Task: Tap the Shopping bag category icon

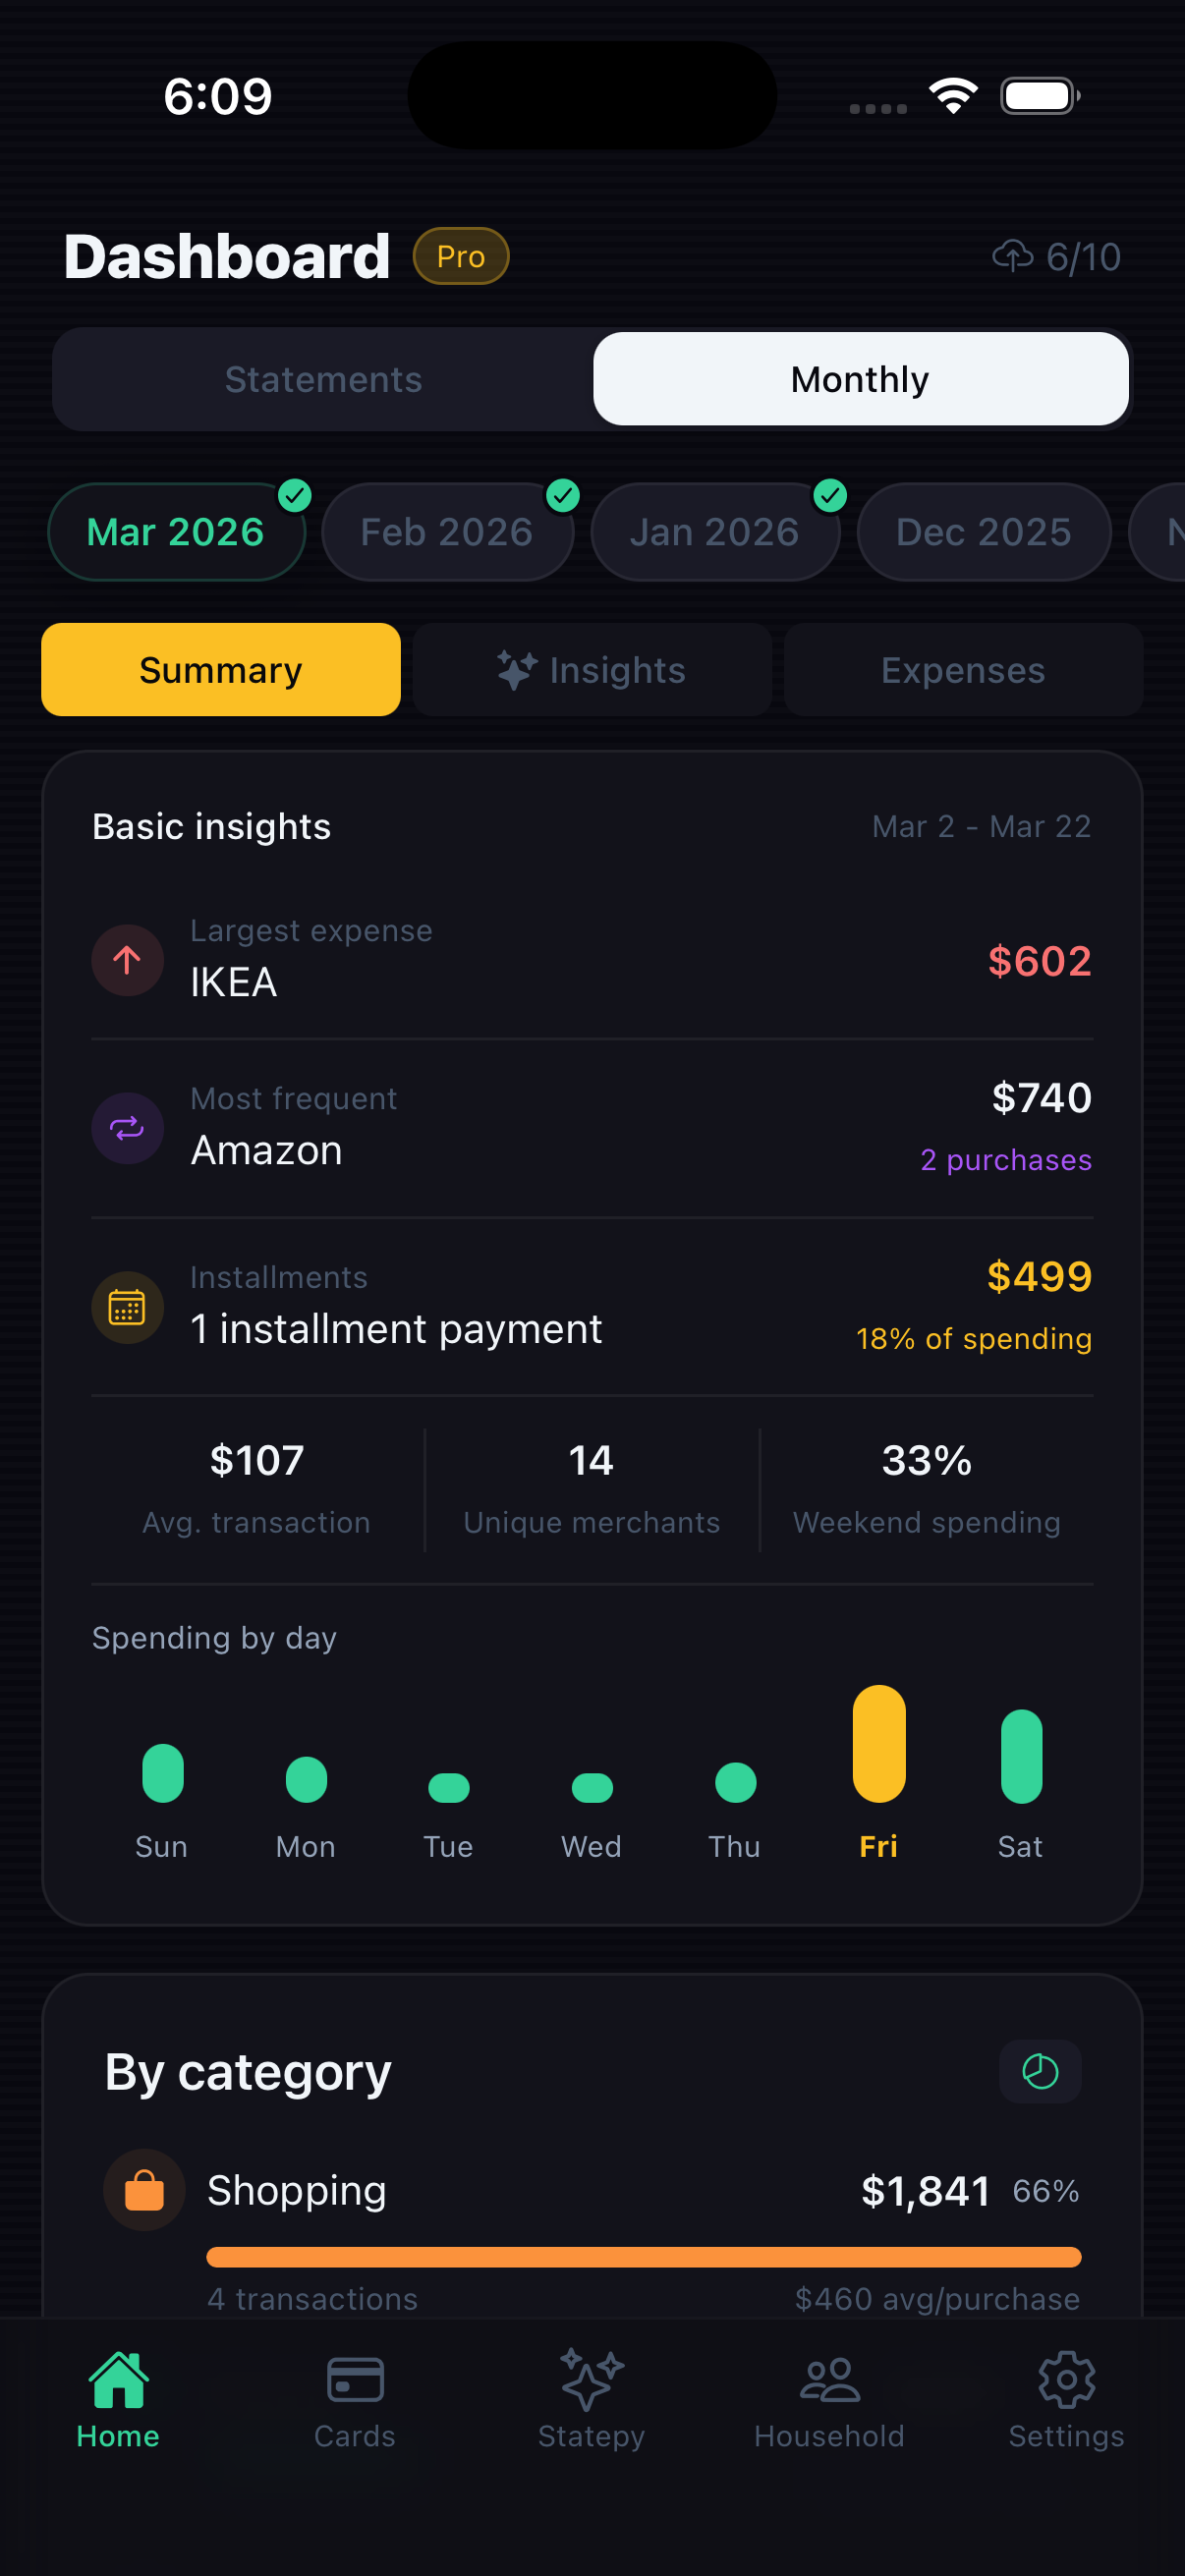Action: click(x=144, y=2190)
